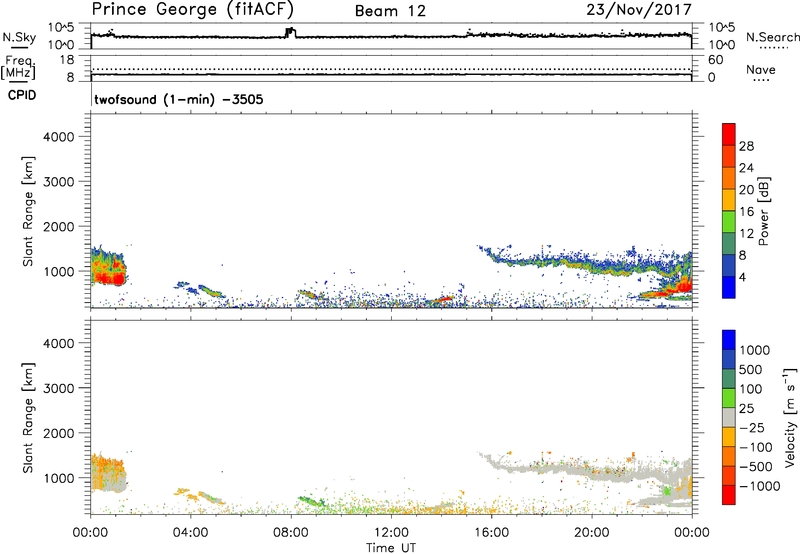This screenshot has width=800, height=554.
Task: Click the '12:00' time axis label
Action: pyautogui.click(x=391, y=533)
